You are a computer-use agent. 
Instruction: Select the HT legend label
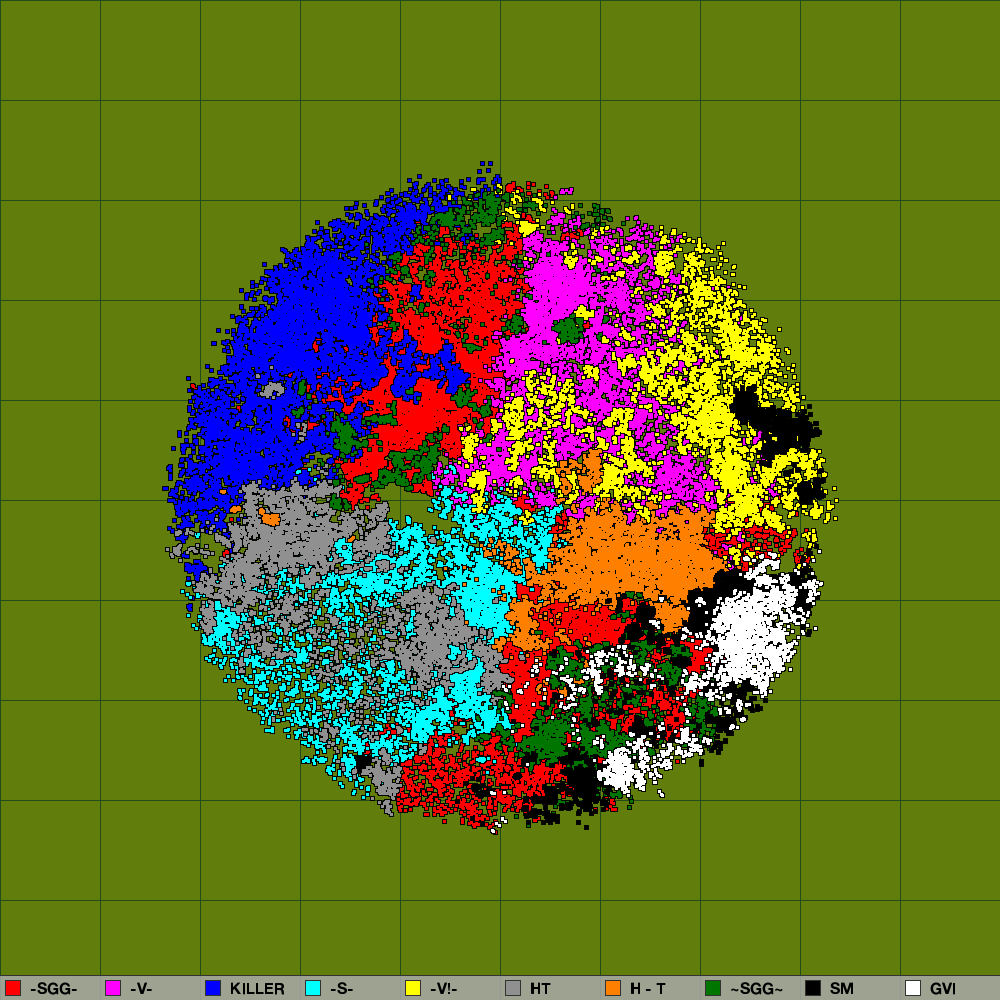(540, 989)
